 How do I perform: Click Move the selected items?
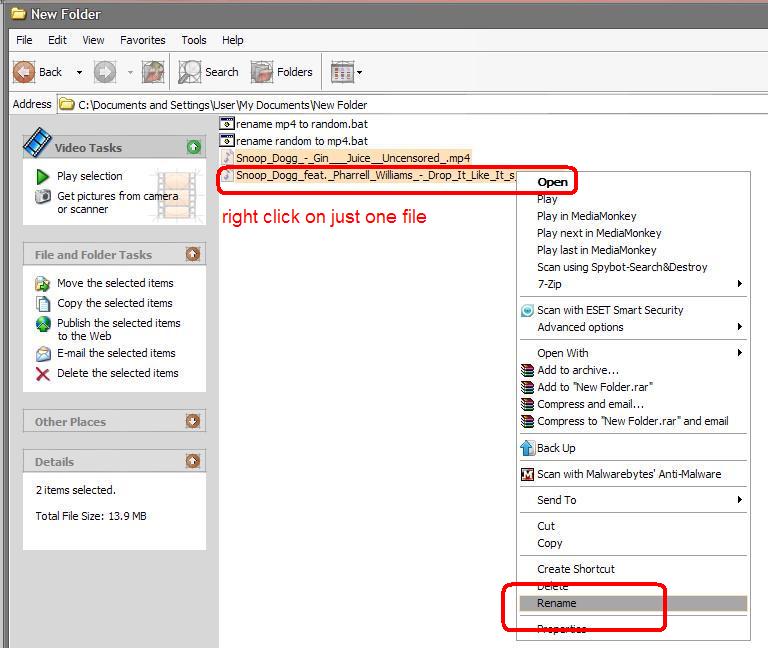point(115,283)
